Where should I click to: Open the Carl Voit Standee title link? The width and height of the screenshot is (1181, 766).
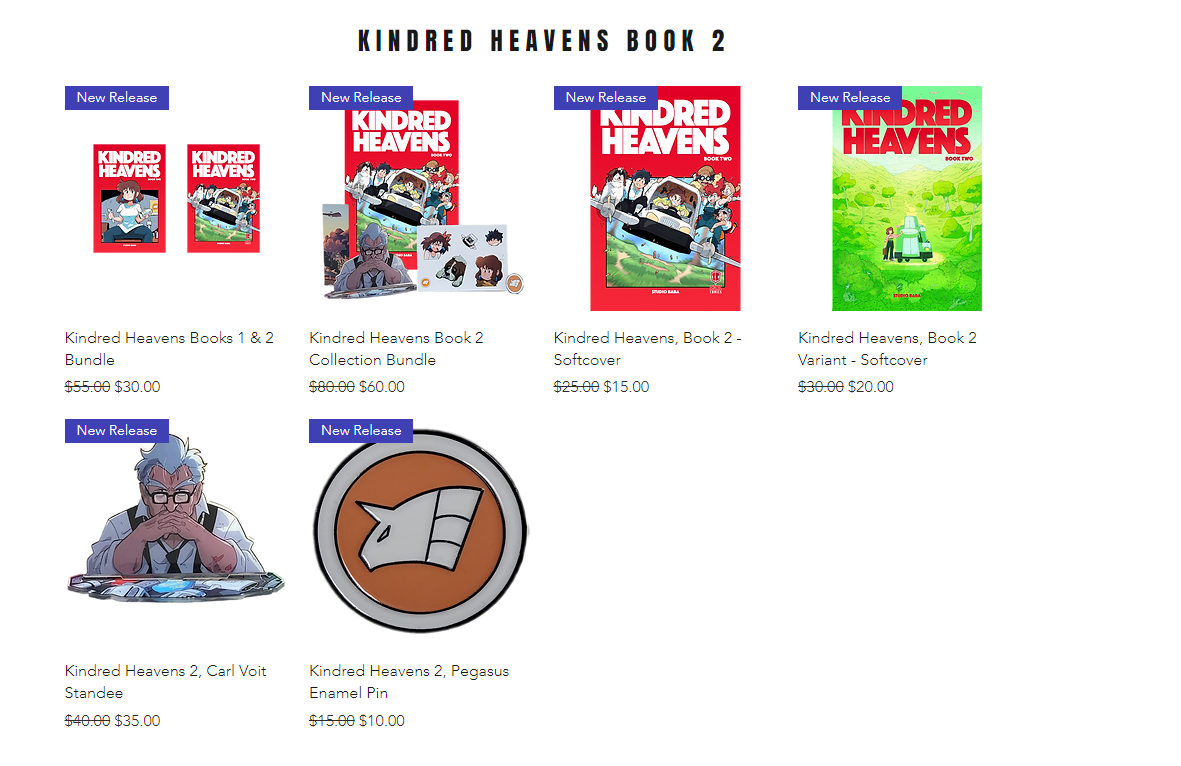(166, 682)
